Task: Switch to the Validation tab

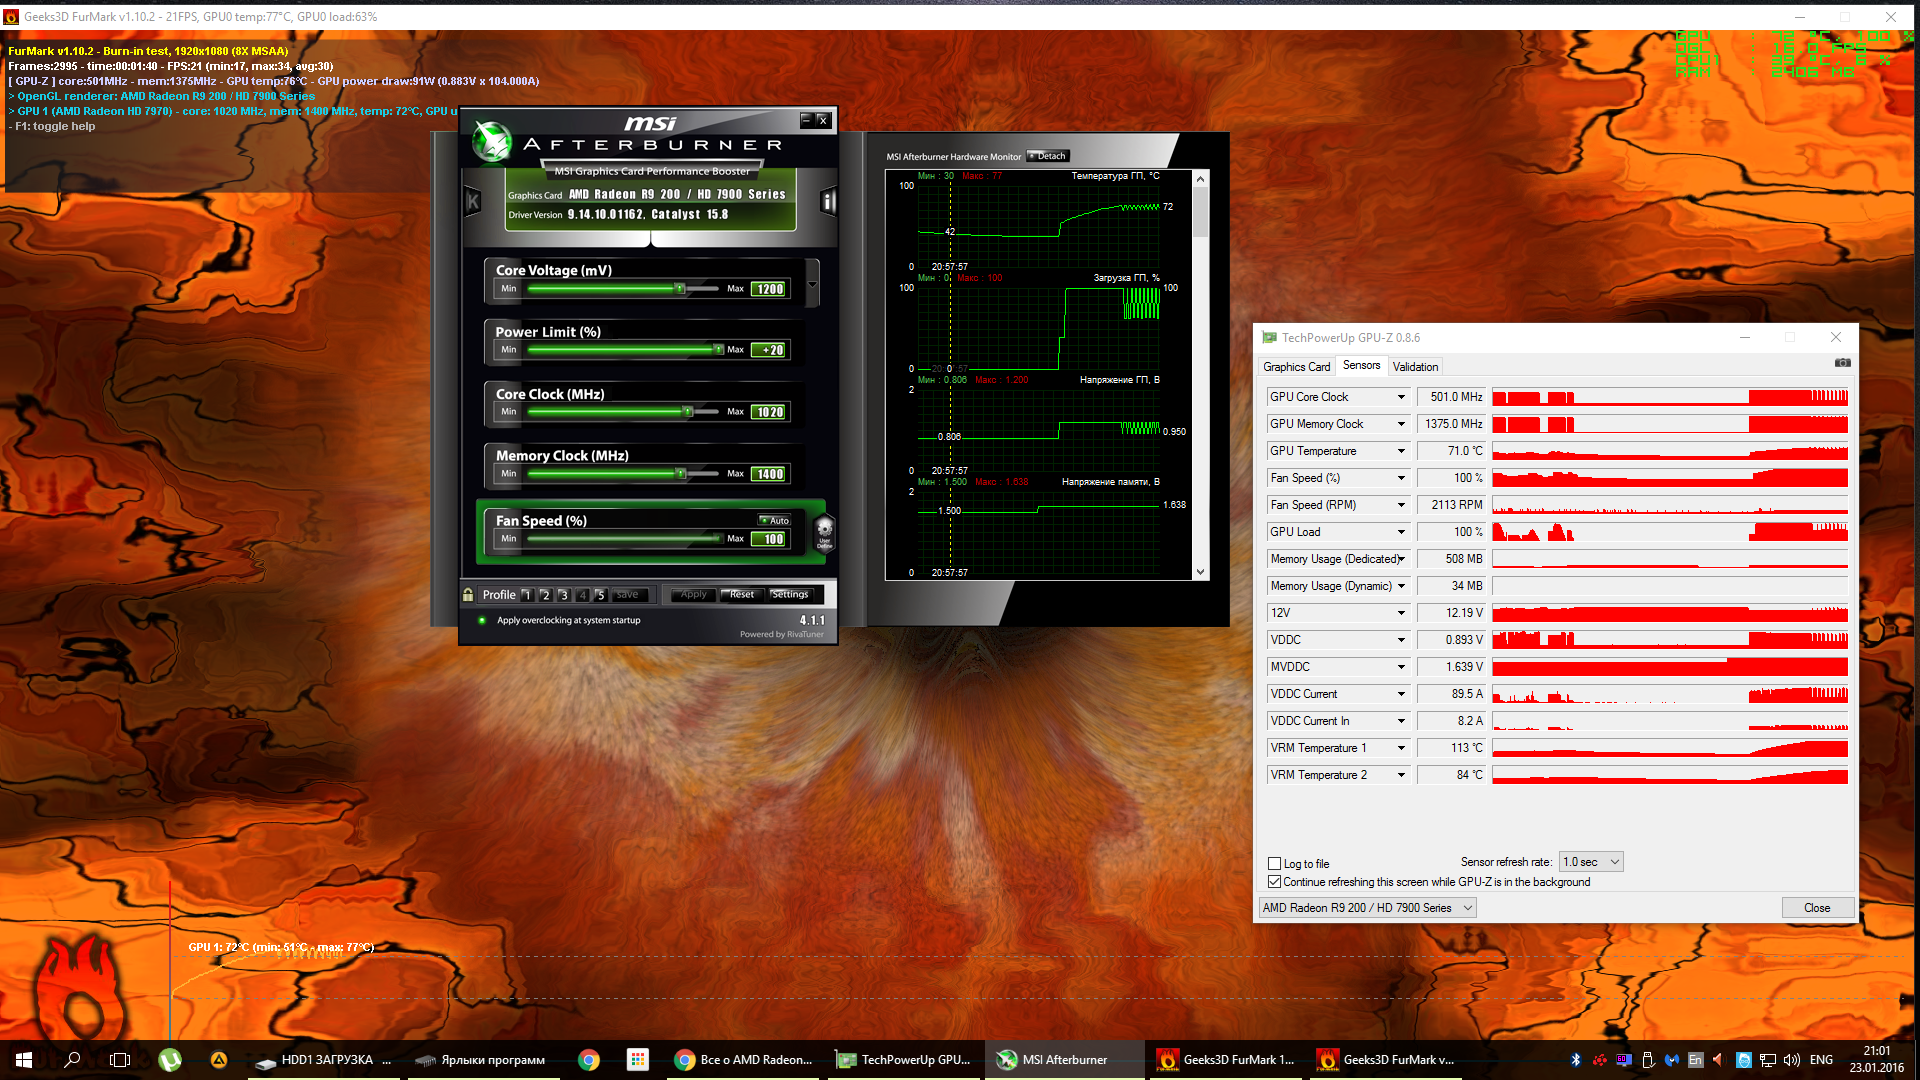Action: [x=1415, y=367]
